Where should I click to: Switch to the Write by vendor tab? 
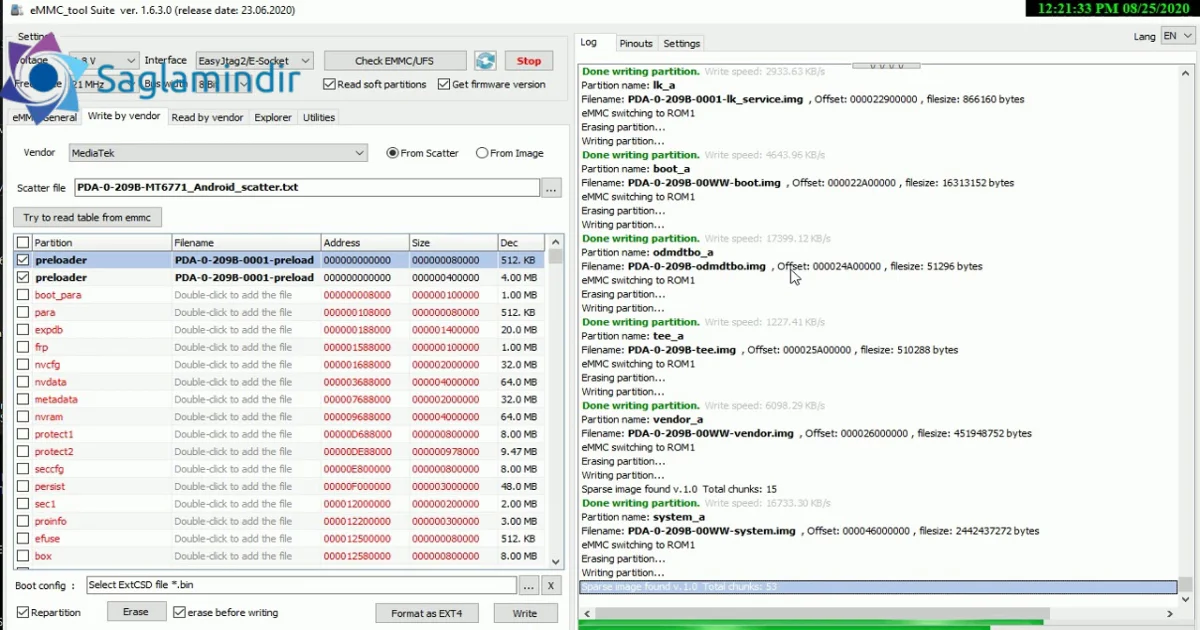click(x=124, y=116)
